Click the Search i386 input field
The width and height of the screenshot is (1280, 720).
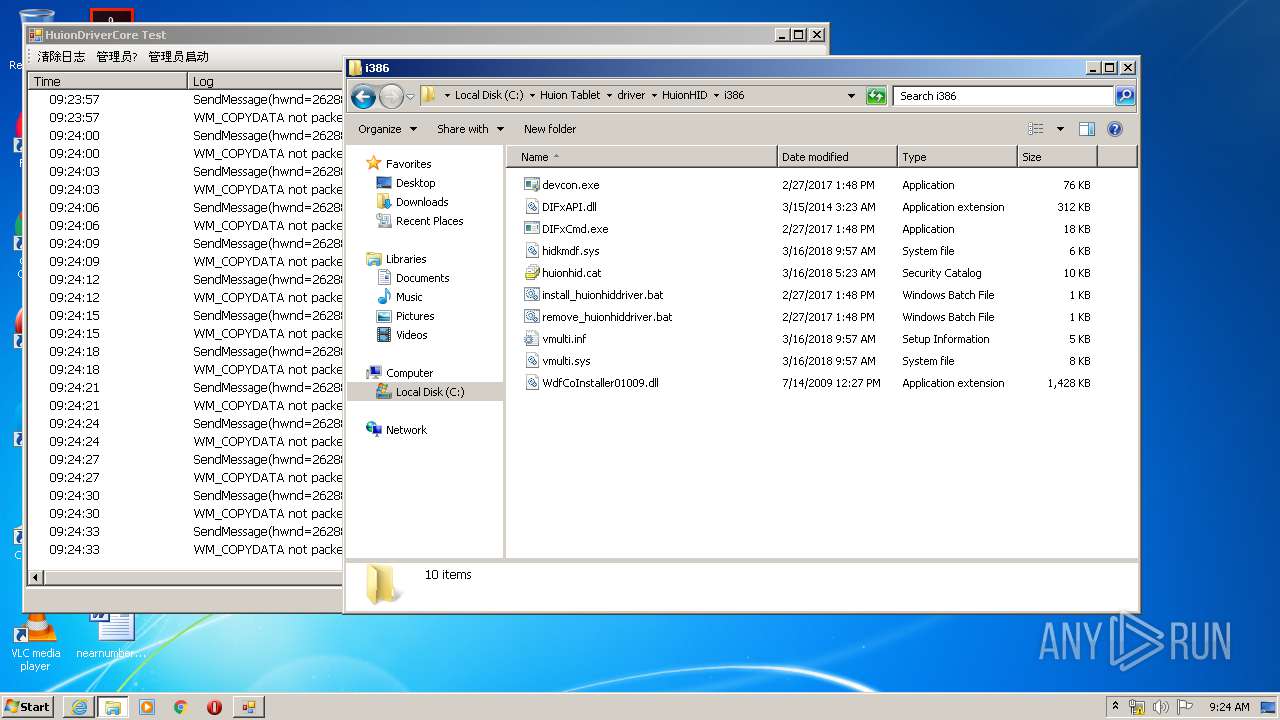pos(1003,96)
